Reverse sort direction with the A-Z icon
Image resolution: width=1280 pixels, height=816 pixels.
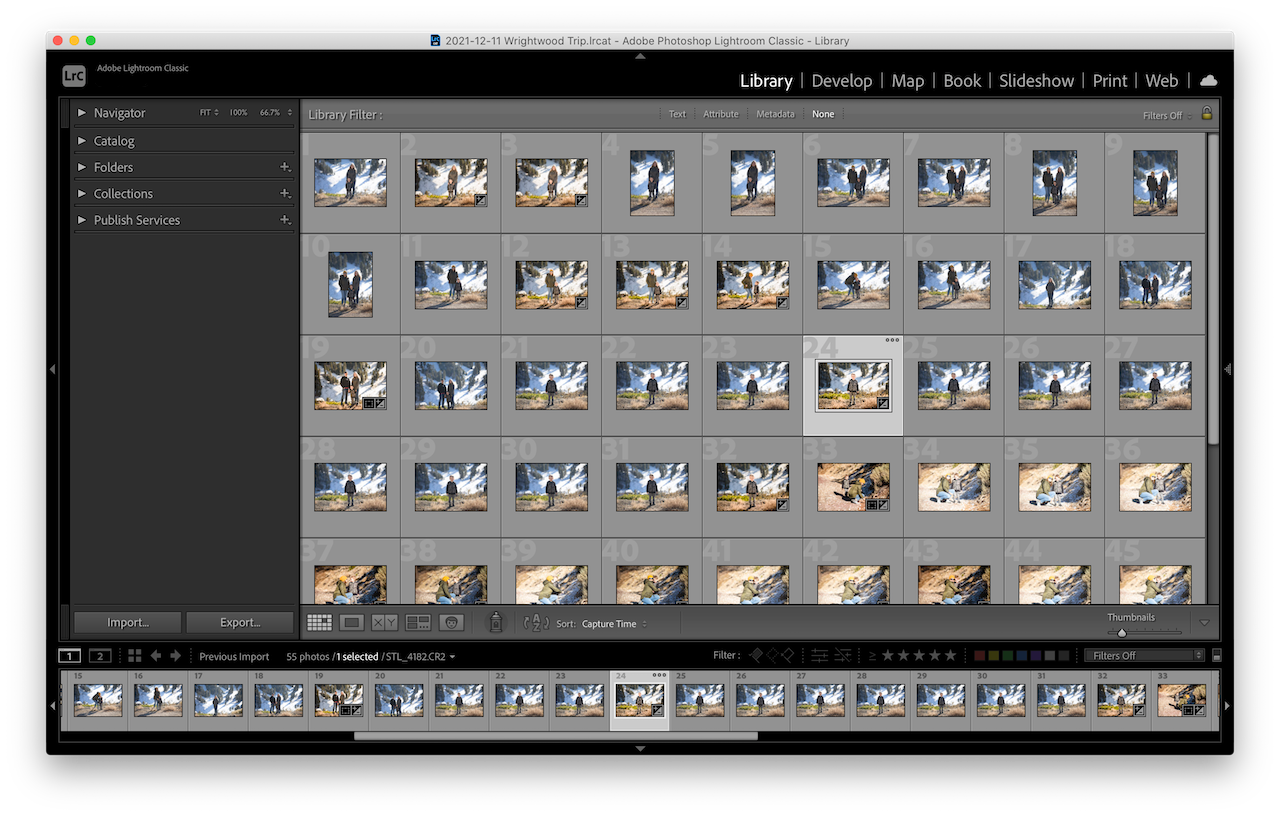pyautogui.click(x=536, y=623)
